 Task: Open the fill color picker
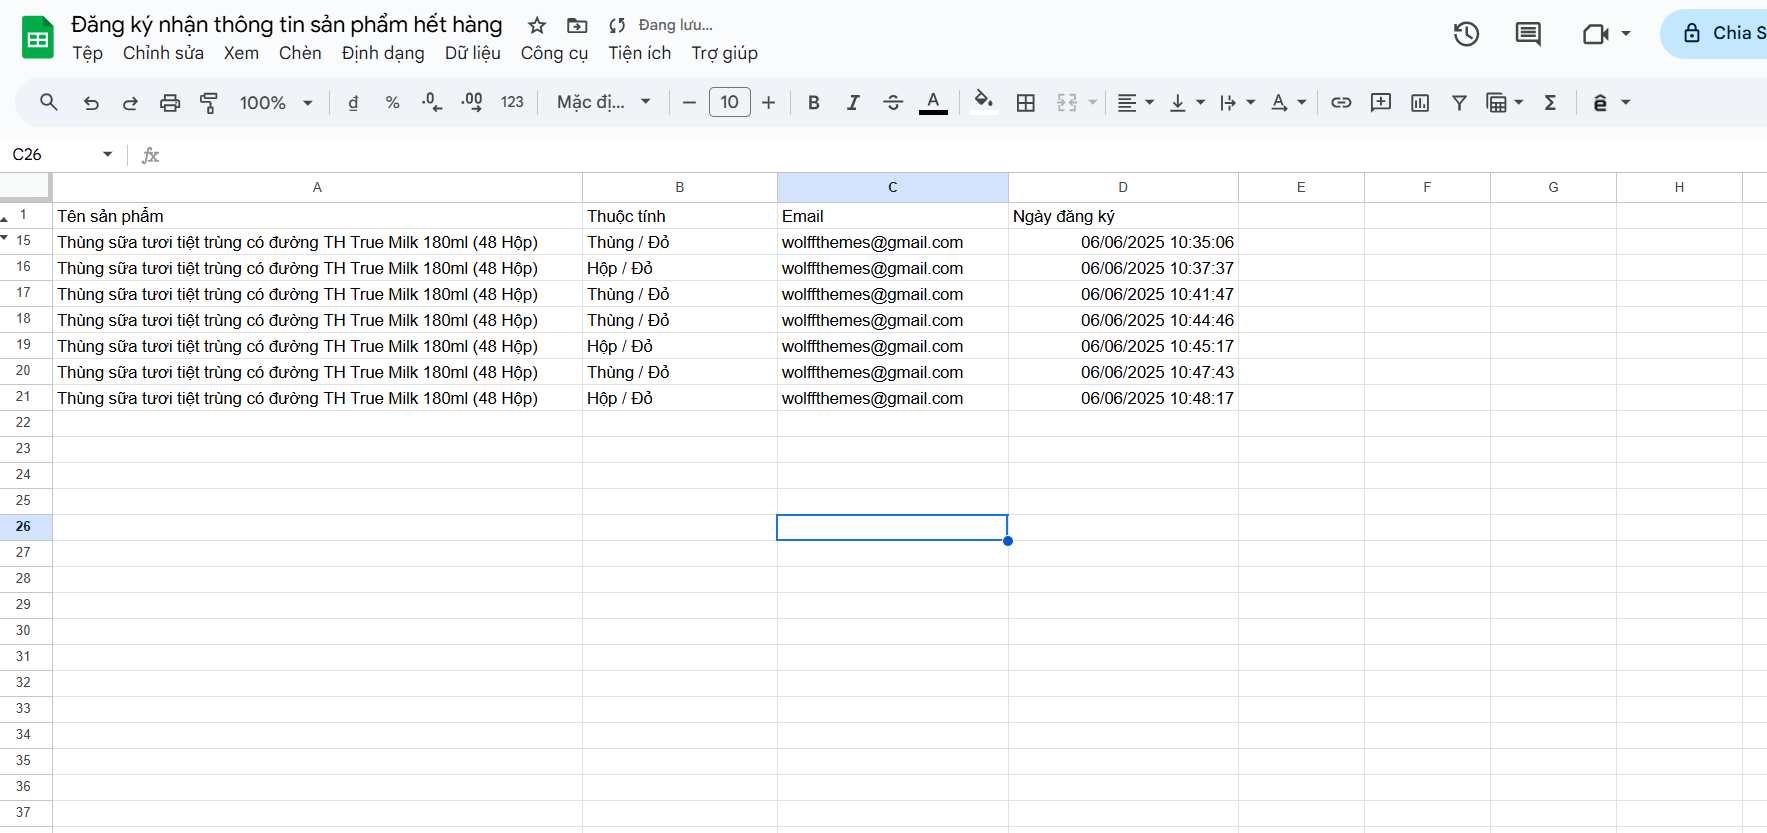pyautogui.click(x=984, y=102)
